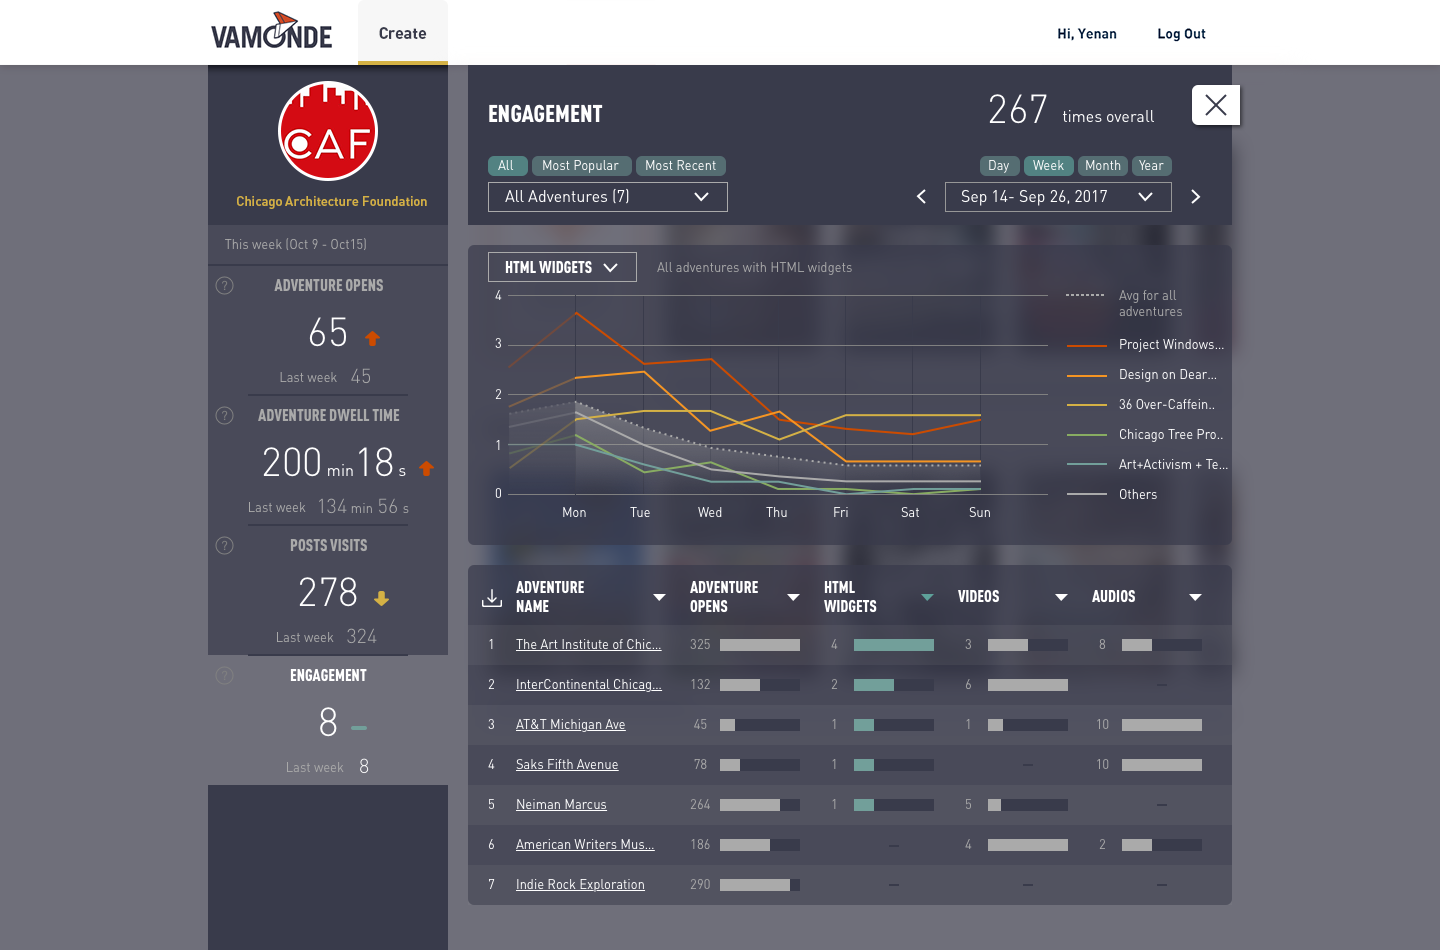
Task: Select the Engagement sidebar panel
Action: pos(328,720)
